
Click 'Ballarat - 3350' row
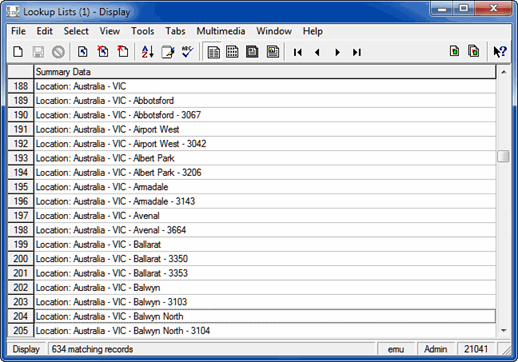[x=265, y=259]
